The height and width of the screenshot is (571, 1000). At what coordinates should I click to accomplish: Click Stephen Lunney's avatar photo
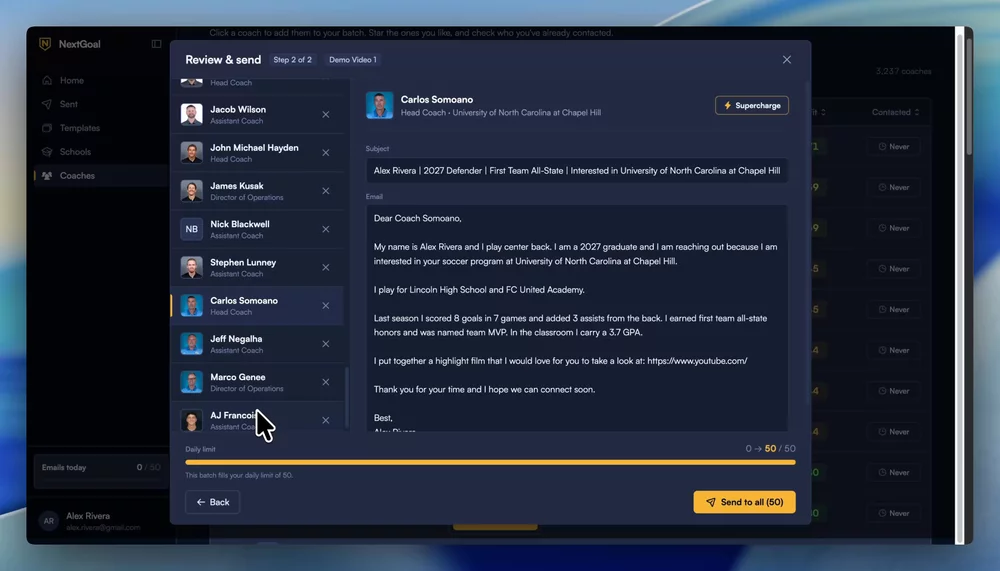click(191, 267)
